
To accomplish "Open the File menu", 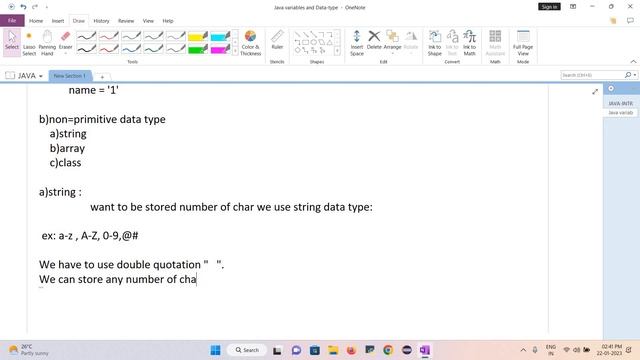I will (12, 20).
